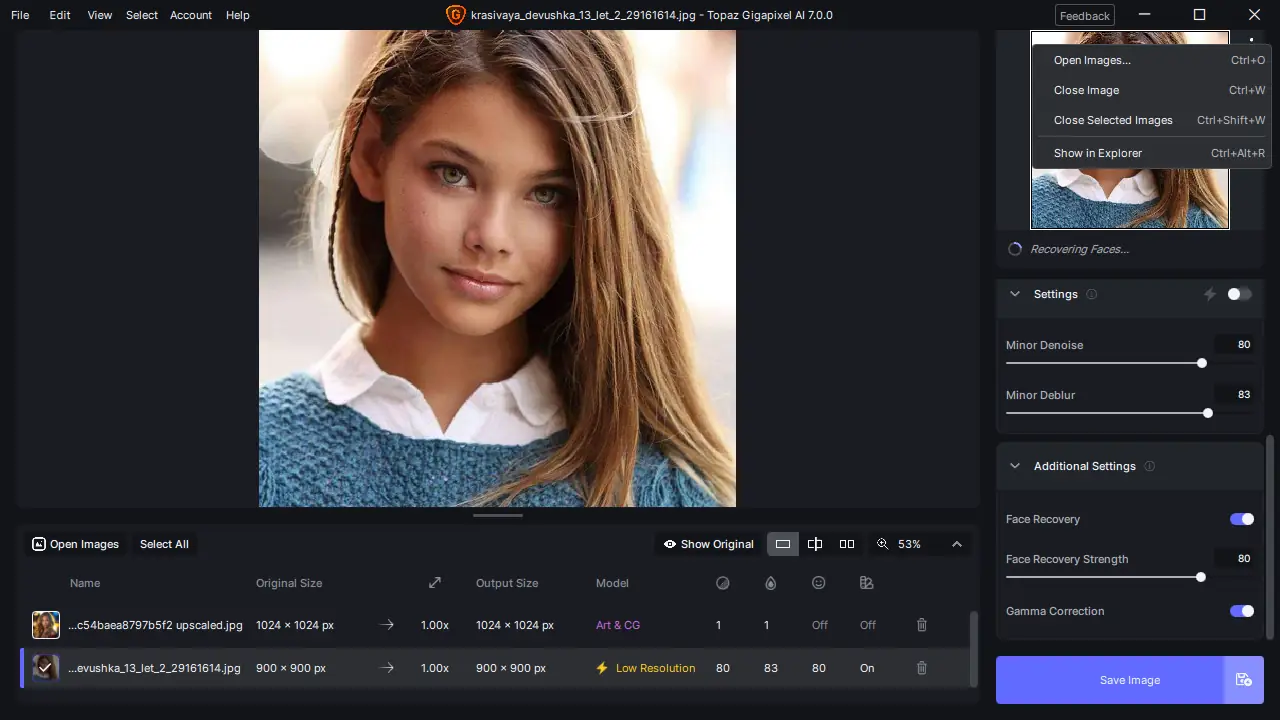Delete the Art & CG image row
1280x720 pixels.
921,625
